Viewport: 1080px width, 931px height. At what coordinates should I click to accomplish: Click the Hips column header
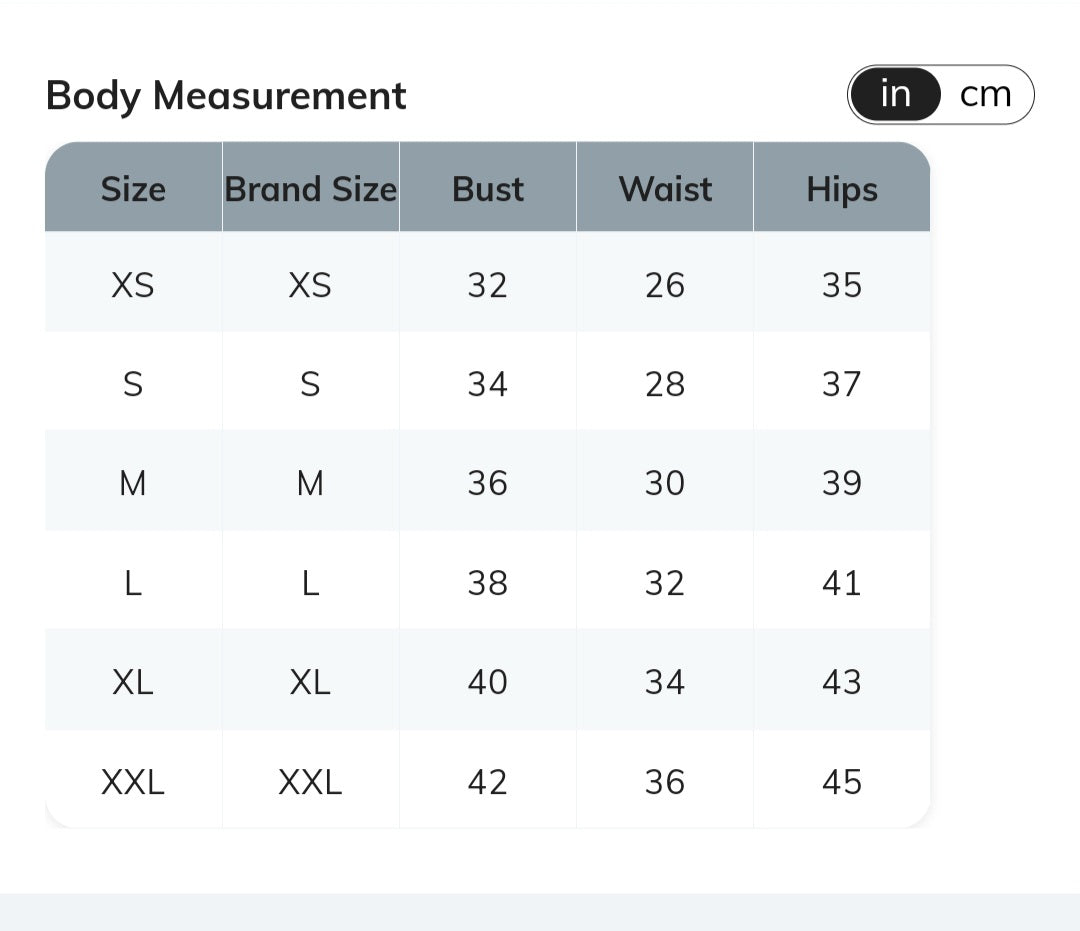pyautogui.click(x=842, y=189)
